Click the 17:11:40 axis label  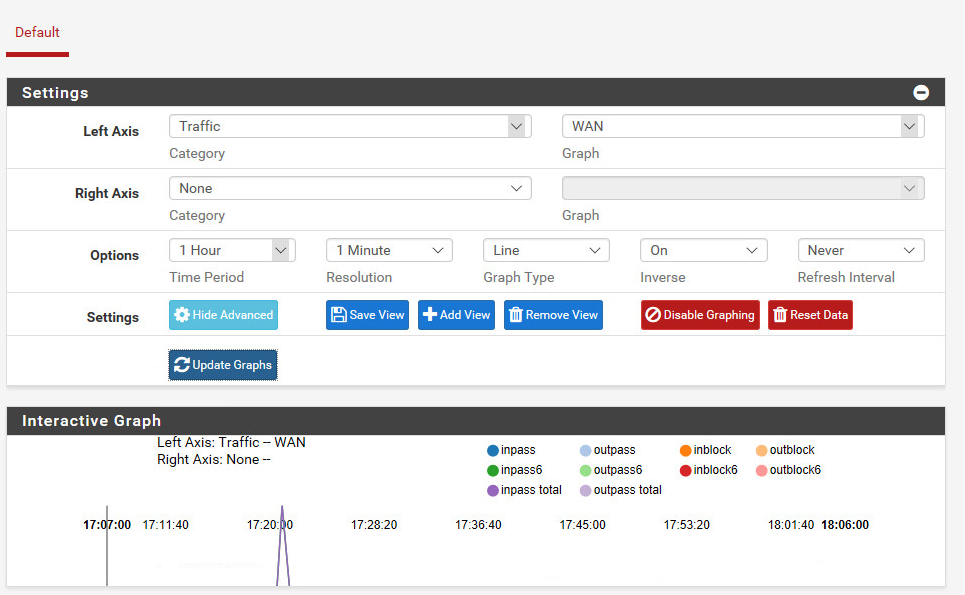166,525
